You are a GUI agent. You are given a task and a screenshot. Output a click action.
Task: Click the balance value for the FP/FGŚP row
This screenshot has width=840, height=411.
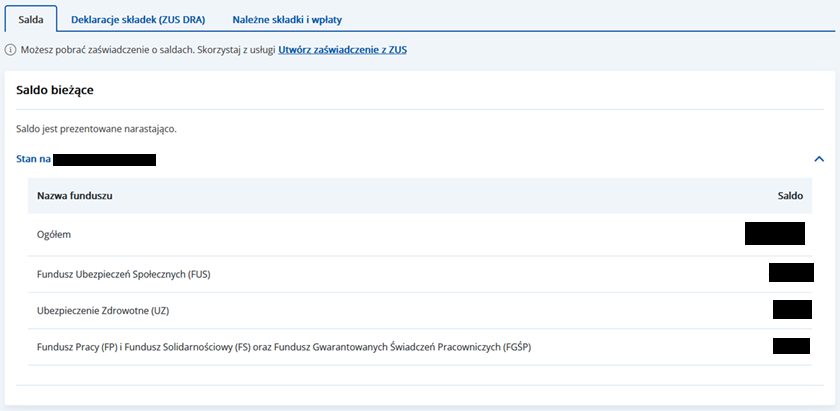[x=790, y=346]
